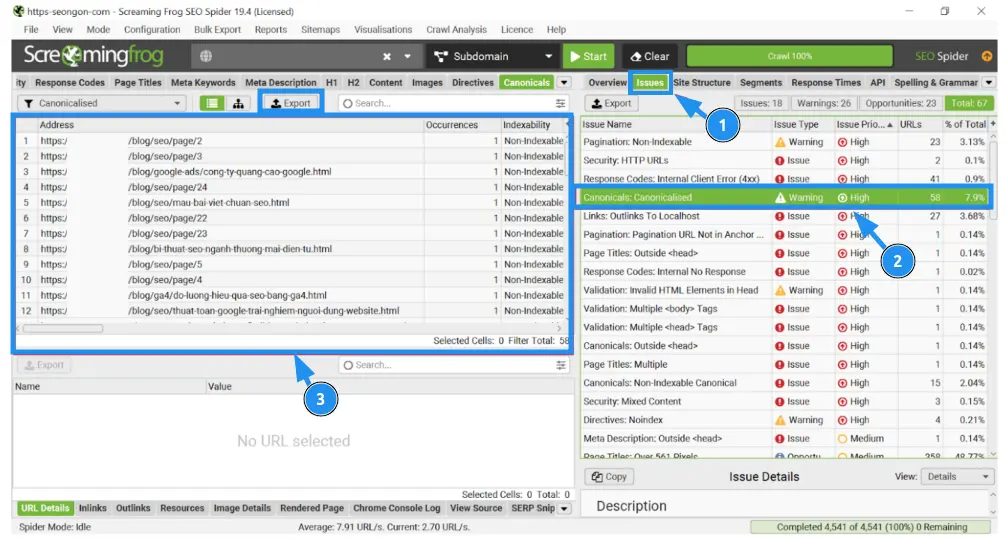Select the Links: Outlinks To Localhost row
This screenshot has height=540, width=1007.
point(676,216)
